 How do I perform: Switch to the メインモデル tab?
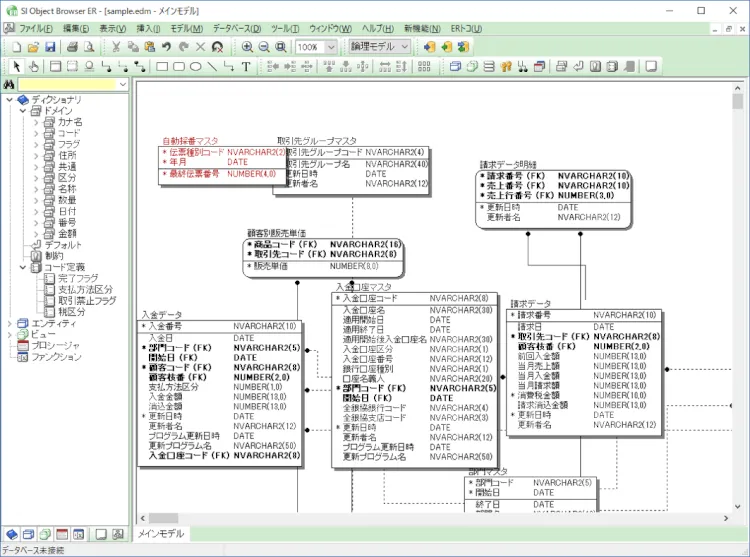pos(161,534)
